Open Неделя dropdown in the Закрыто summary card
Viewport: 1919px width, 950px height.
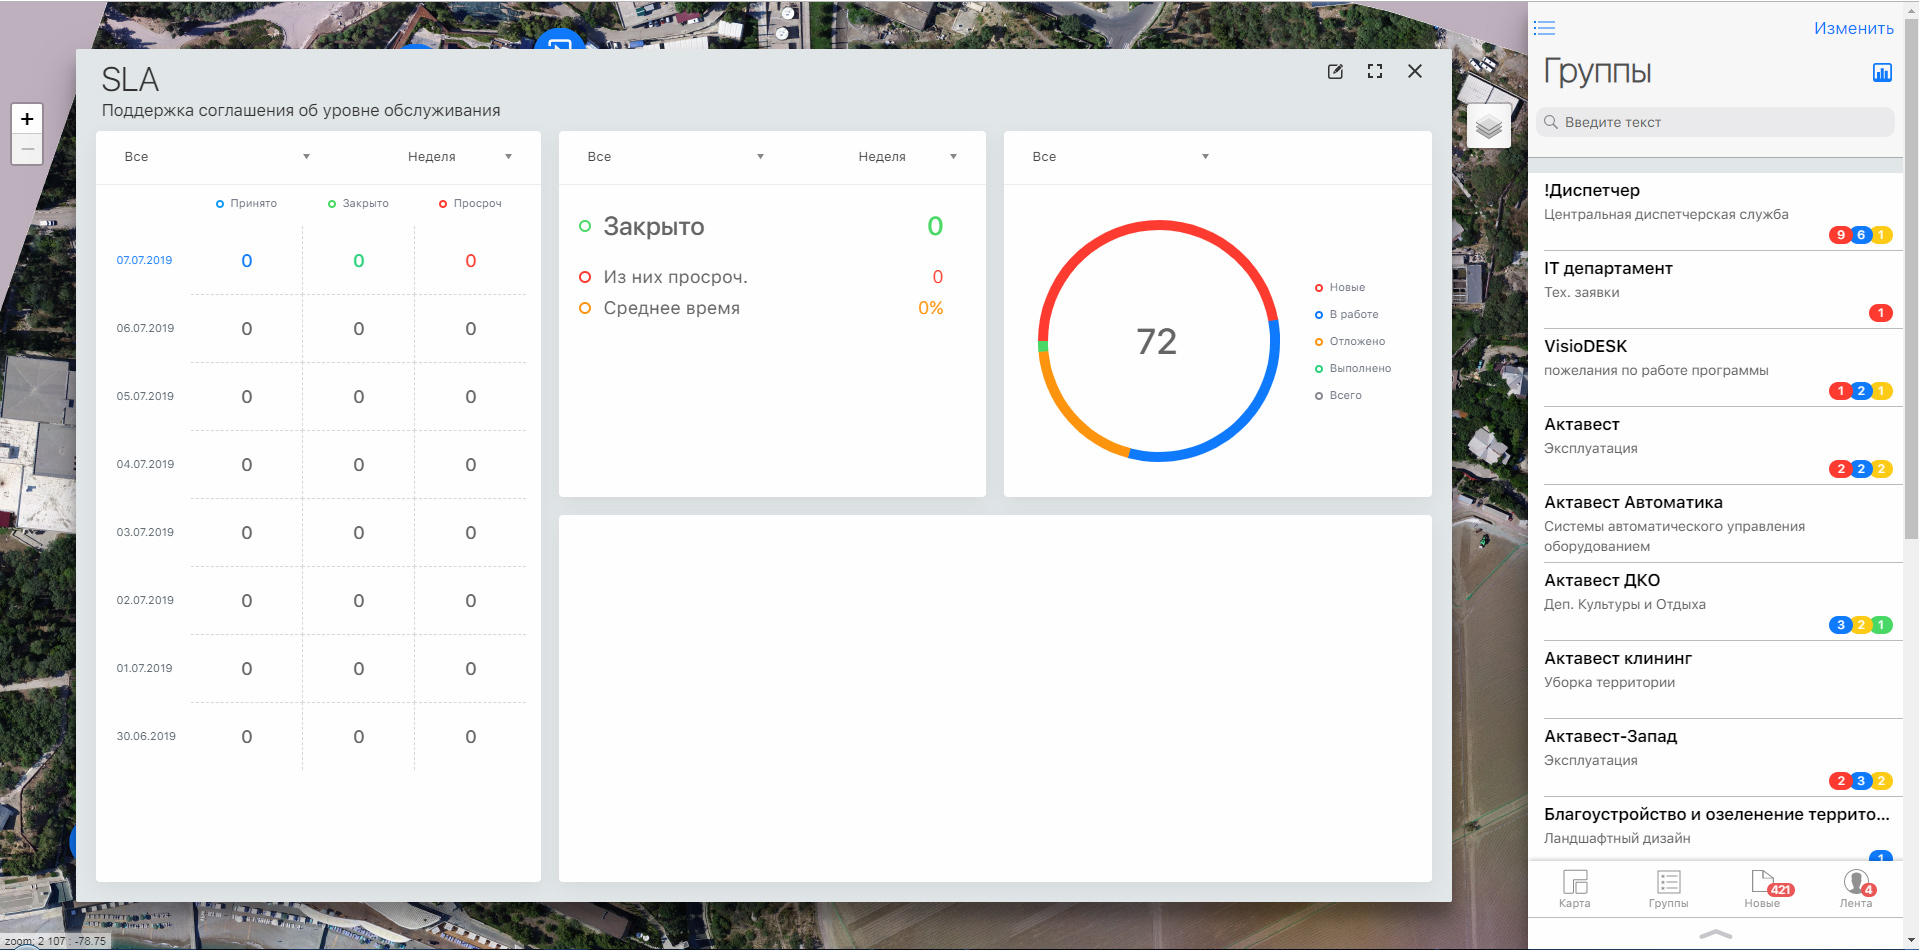tap(908, 157)
